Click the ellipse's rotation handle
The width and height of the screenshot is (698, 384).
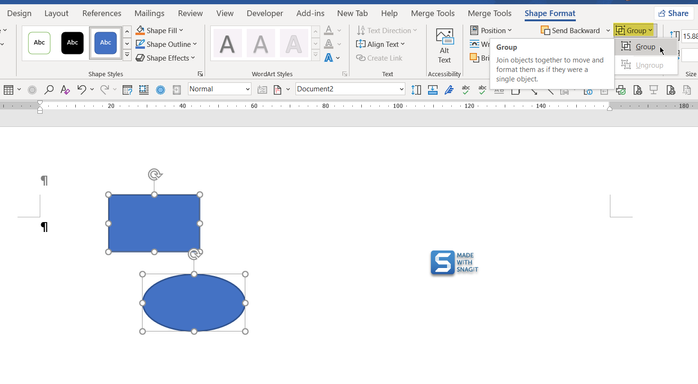pos(194,254)
